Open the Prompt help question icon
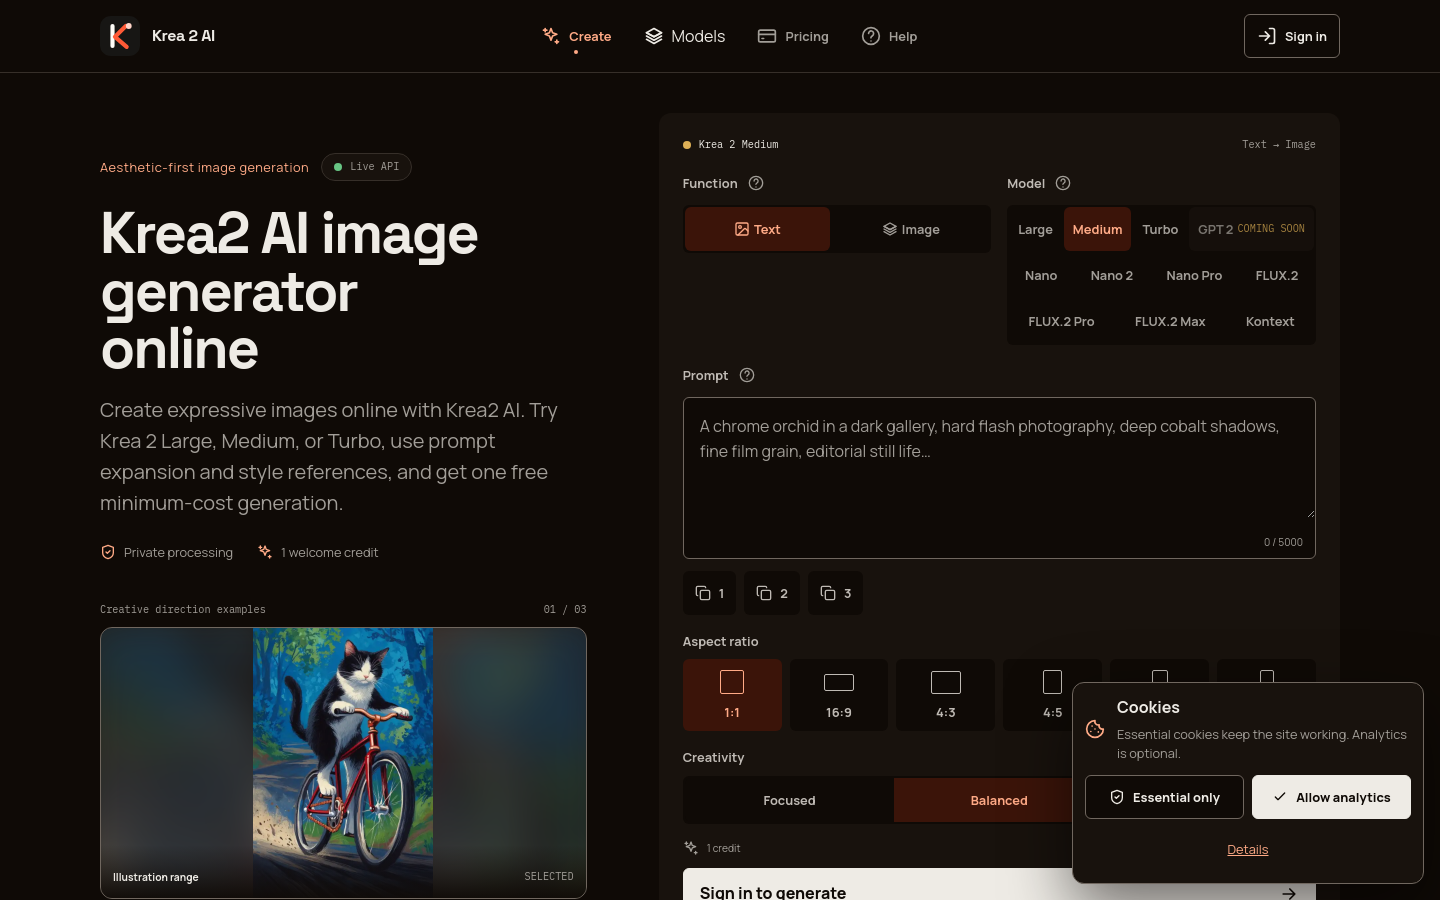Viewport: 1440px width, 900px height. pos(747,375)
